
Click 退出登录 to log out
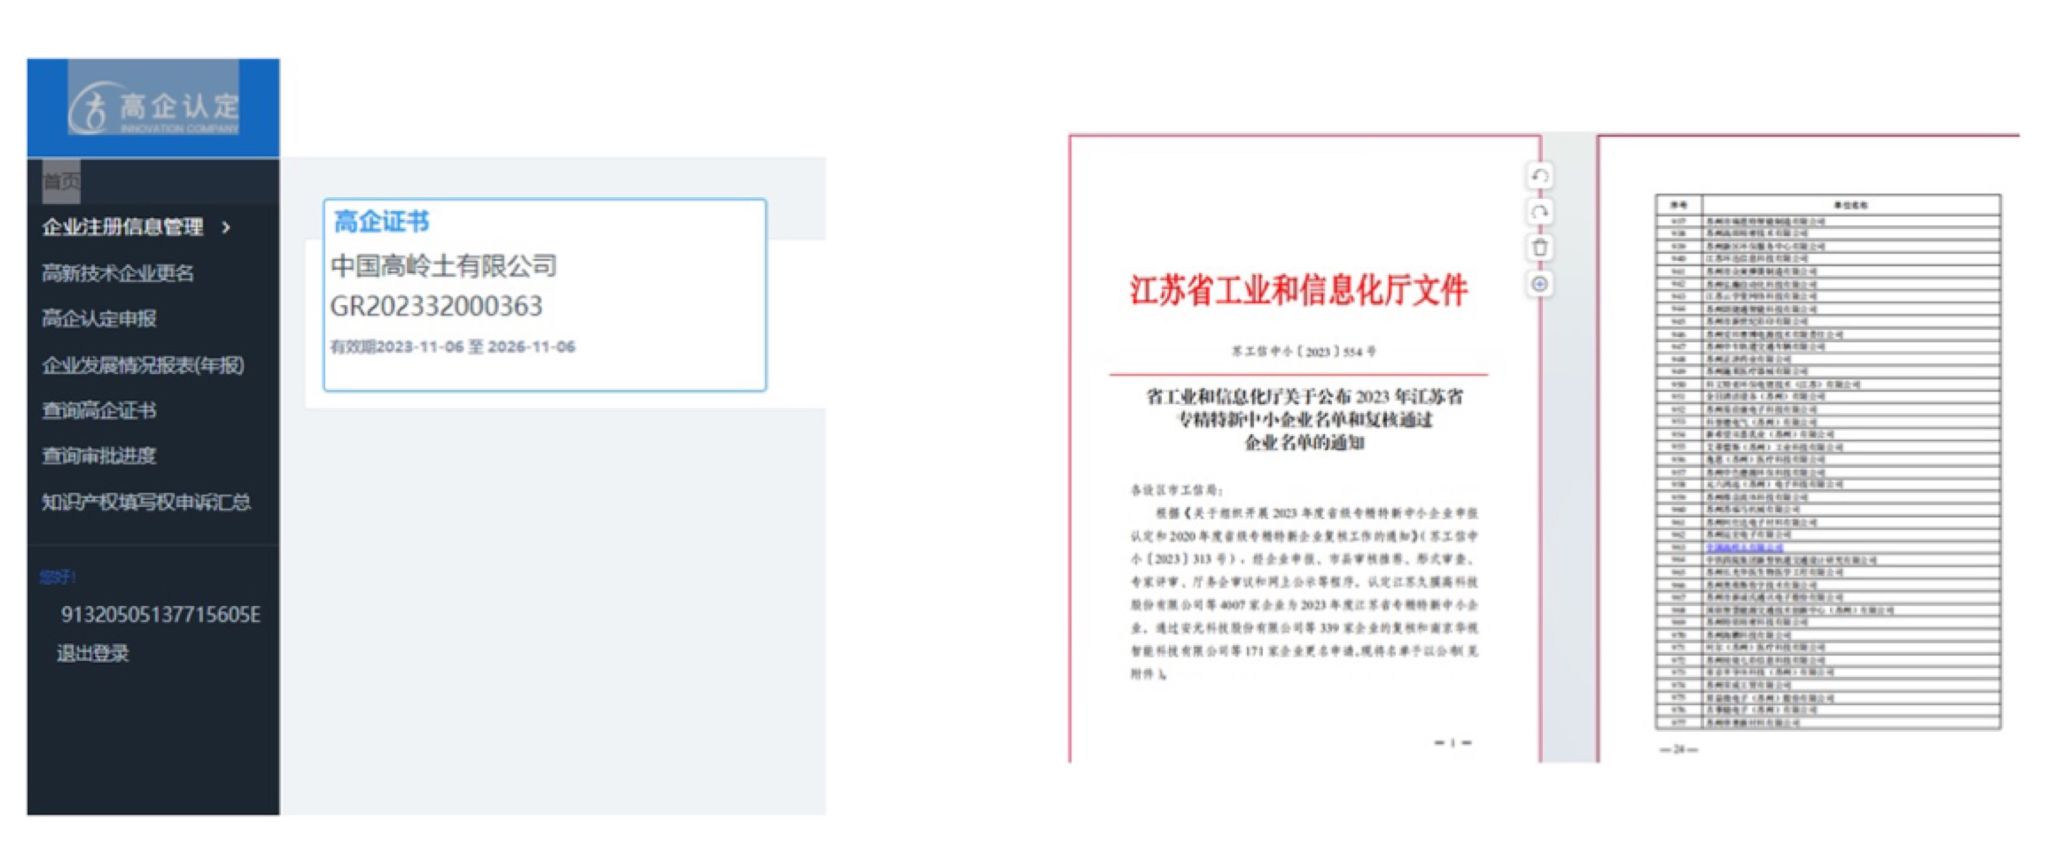[92, 654]
